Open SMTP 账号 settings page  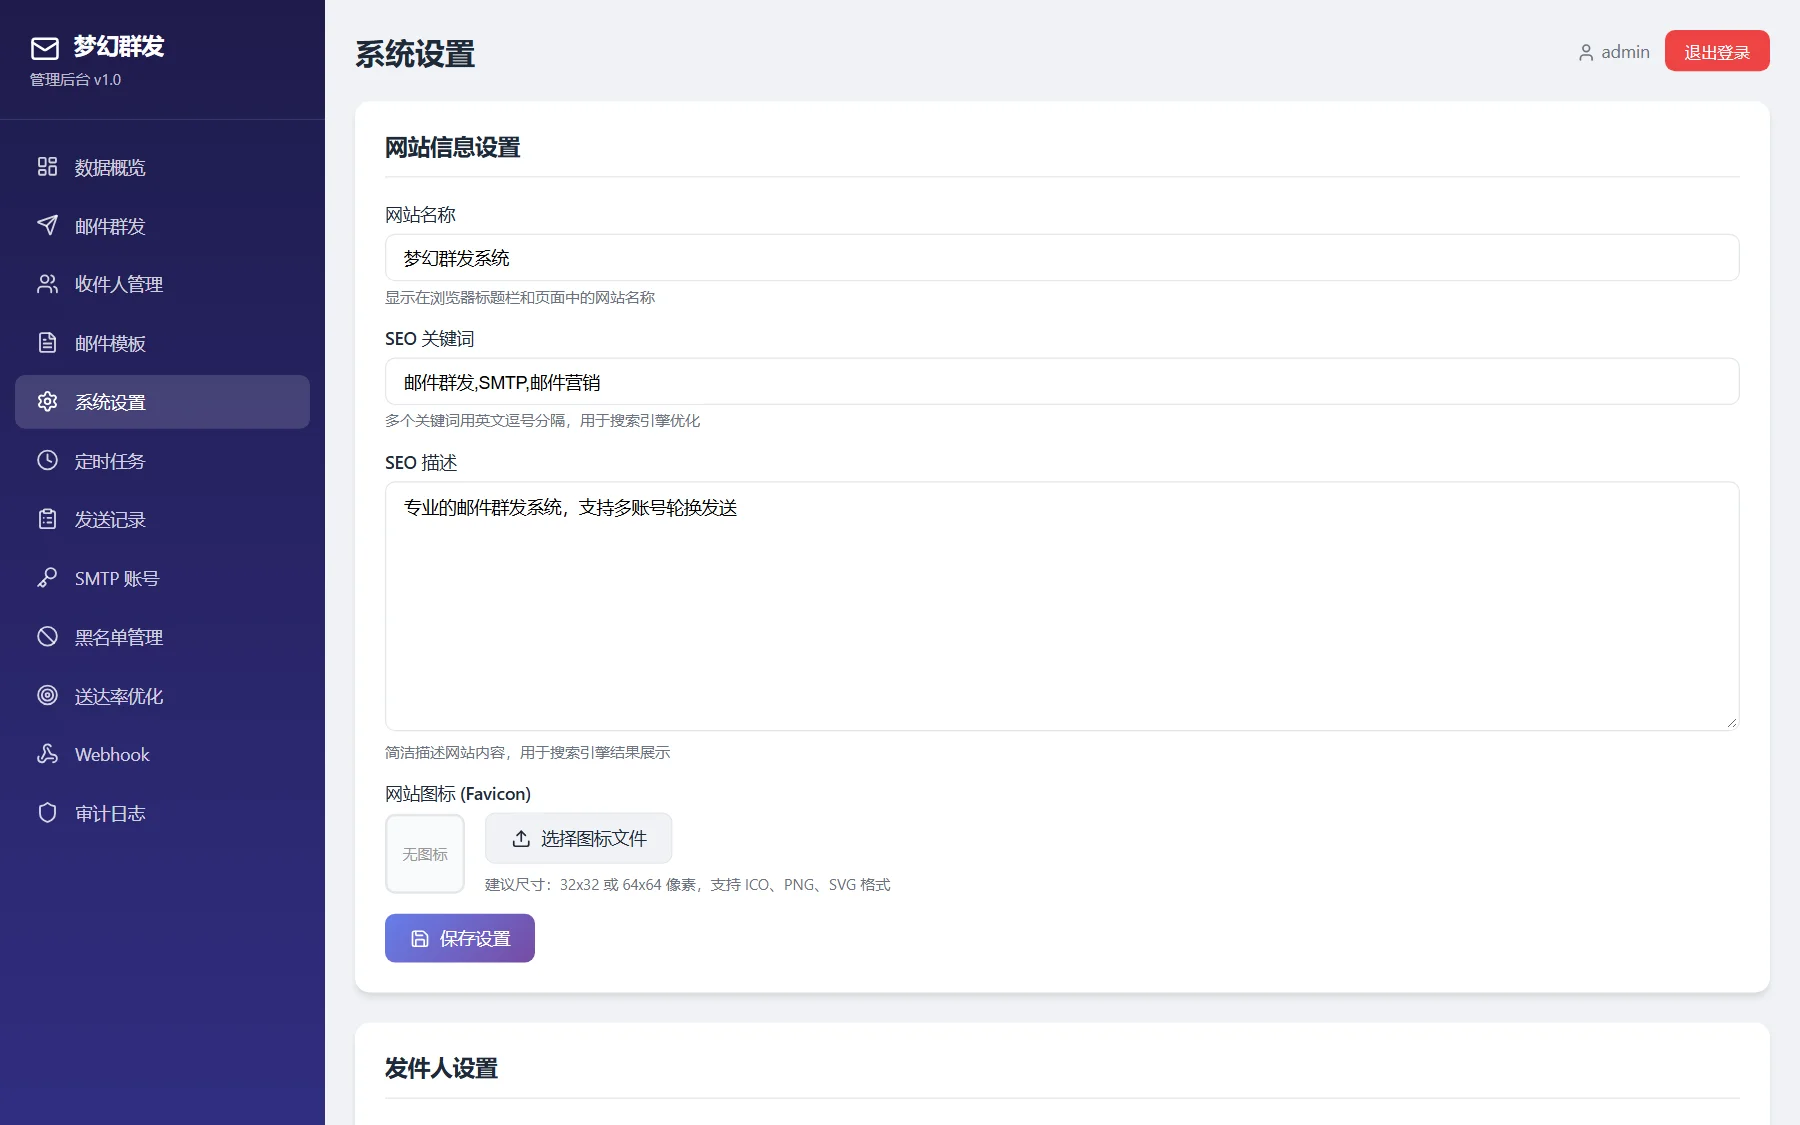tap(162, 578)
